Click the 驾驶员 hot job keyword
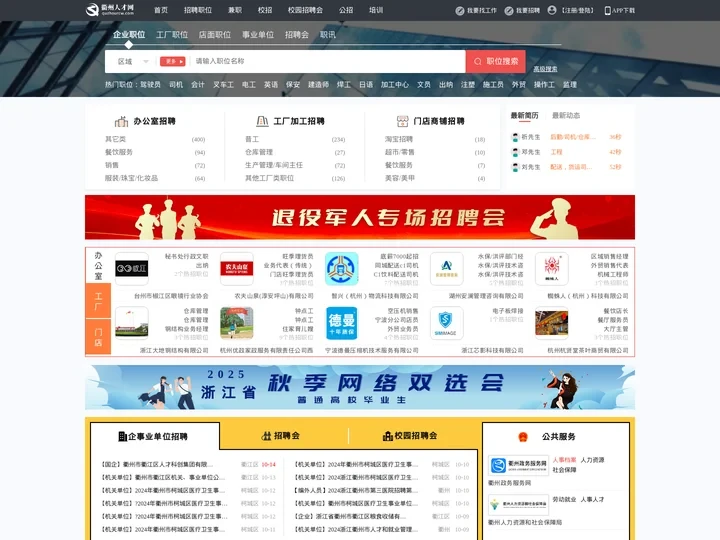Image resolution: width=720 pixels, height=540 pixels. coord(150,84)
